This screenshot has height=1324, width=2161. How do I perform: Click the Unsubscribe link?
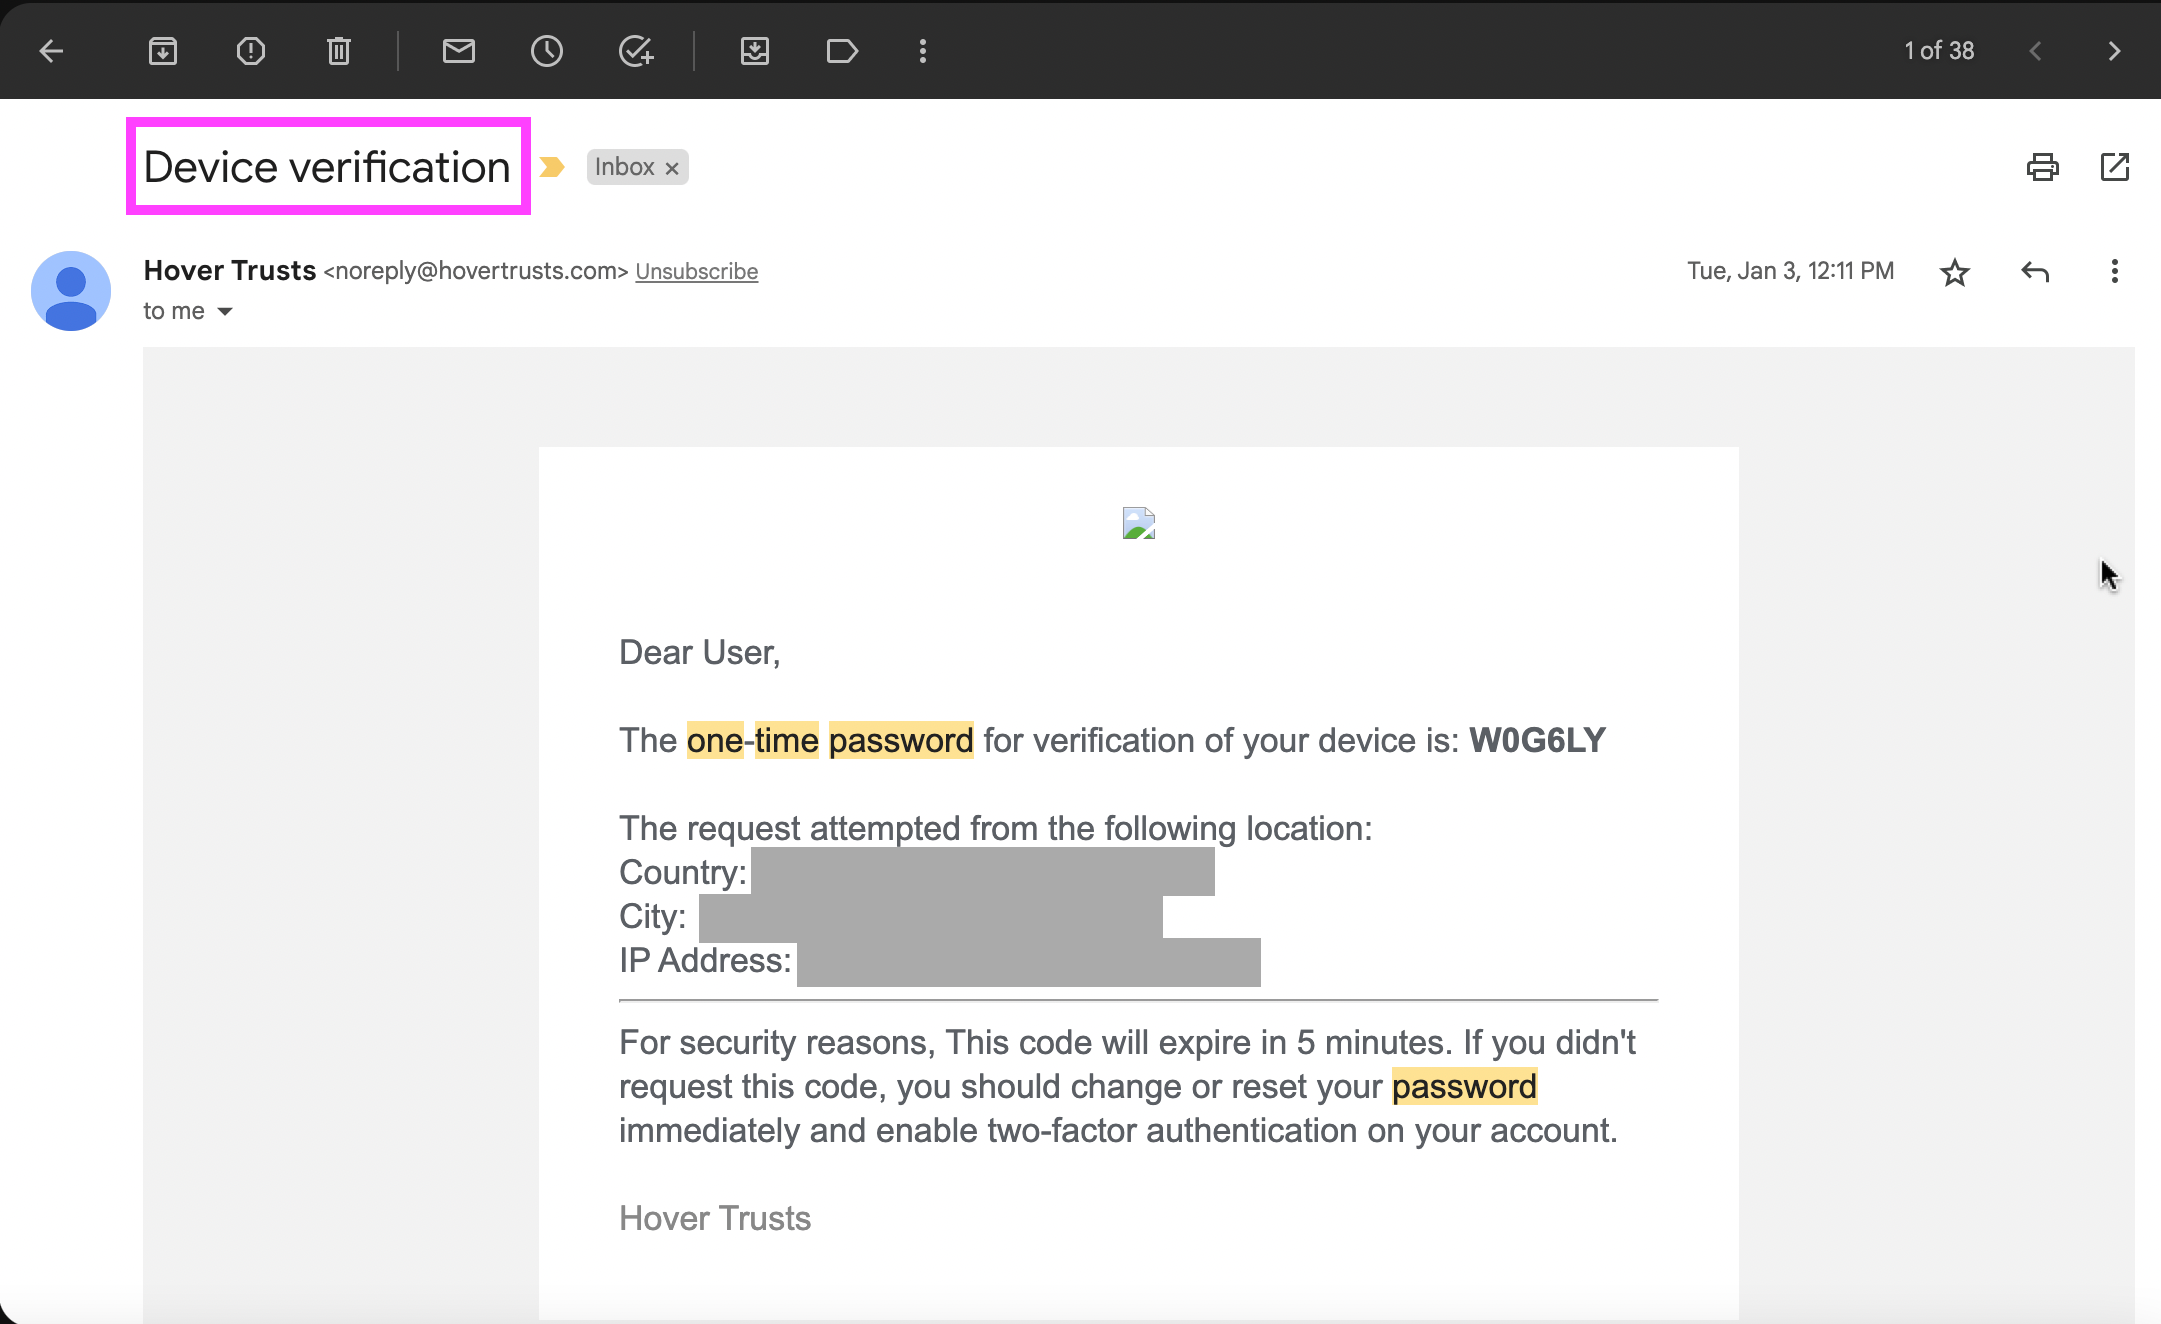point(696,272)
